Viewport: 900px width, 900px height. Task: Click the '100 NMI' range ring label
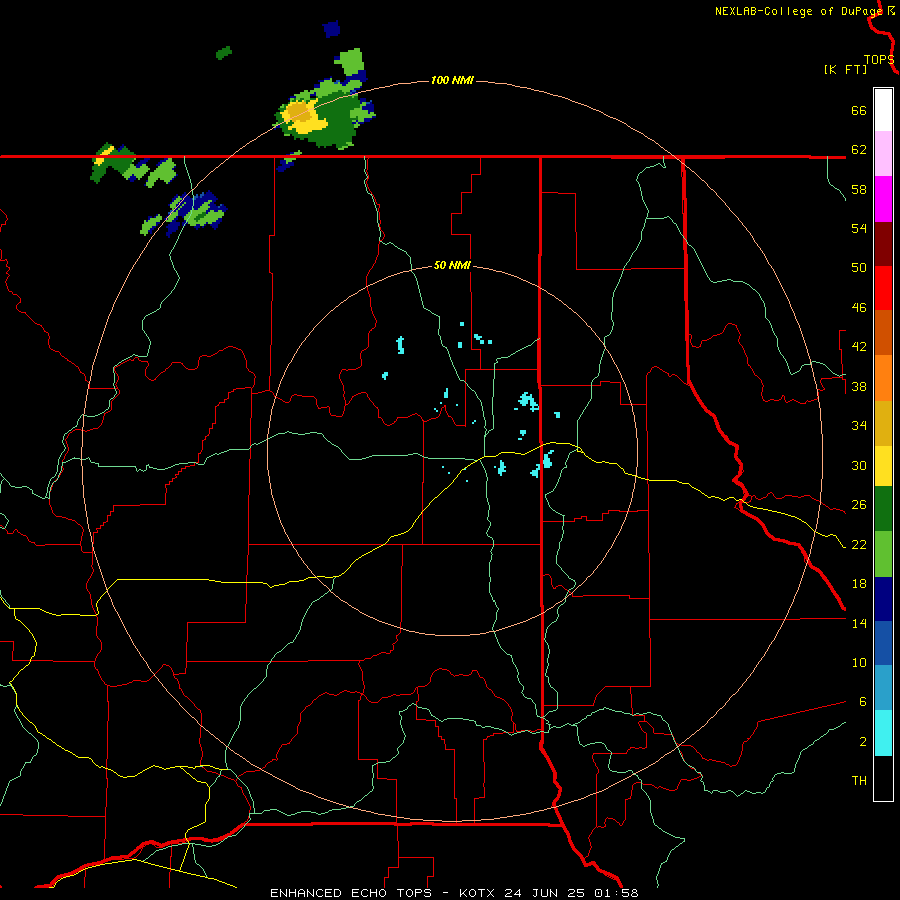(x=452, y=80)
